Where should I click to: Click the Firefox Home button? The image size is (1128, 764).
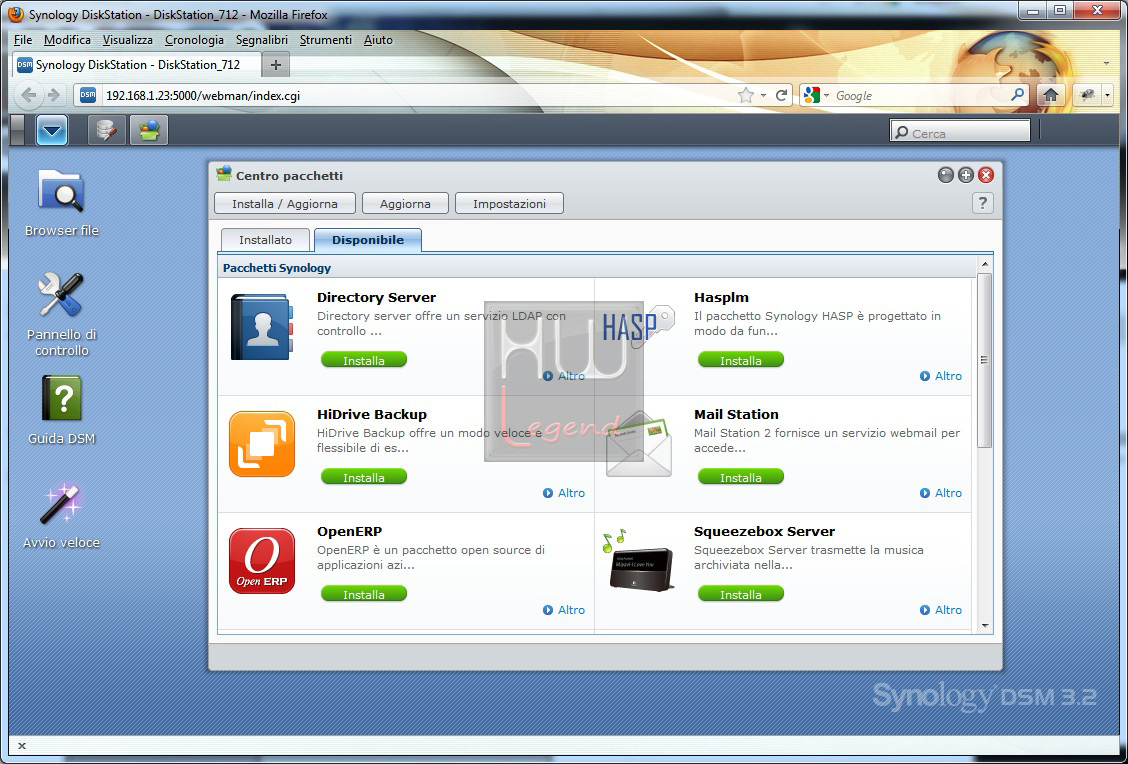(1050, 95)
